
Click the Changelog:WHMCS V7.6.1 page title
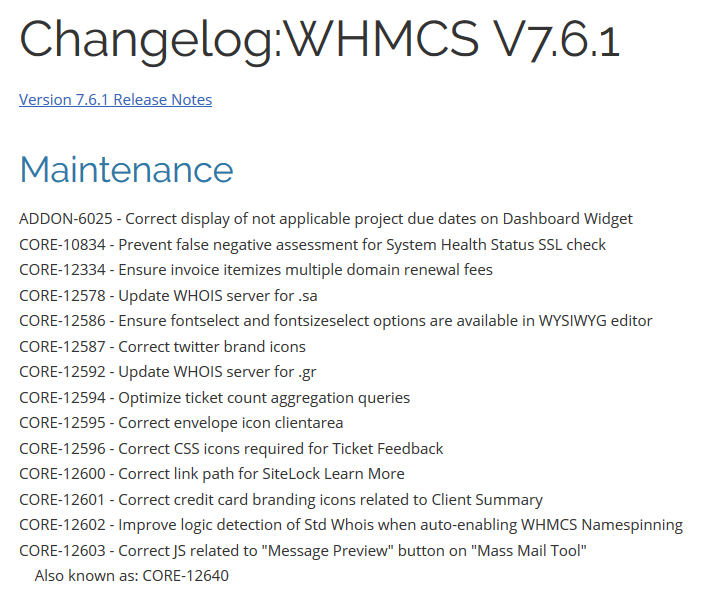(320, 40)
